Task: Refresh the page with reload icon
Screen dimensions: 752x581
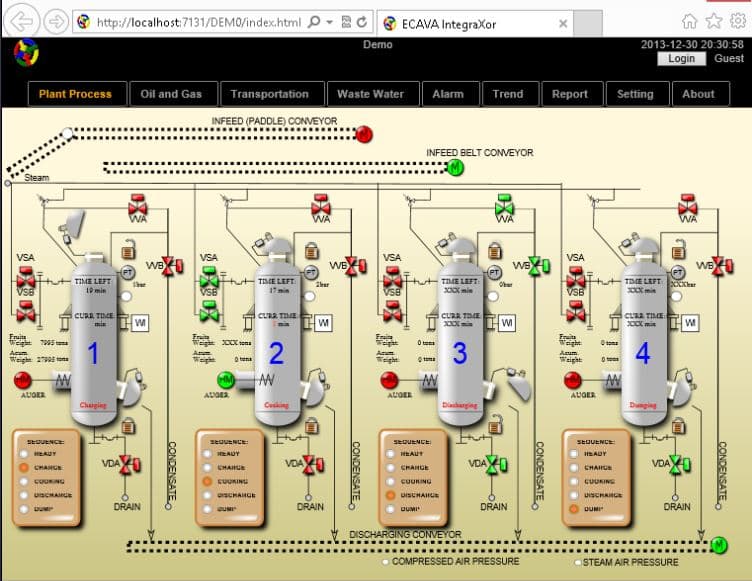Action: tap(362, 22)
